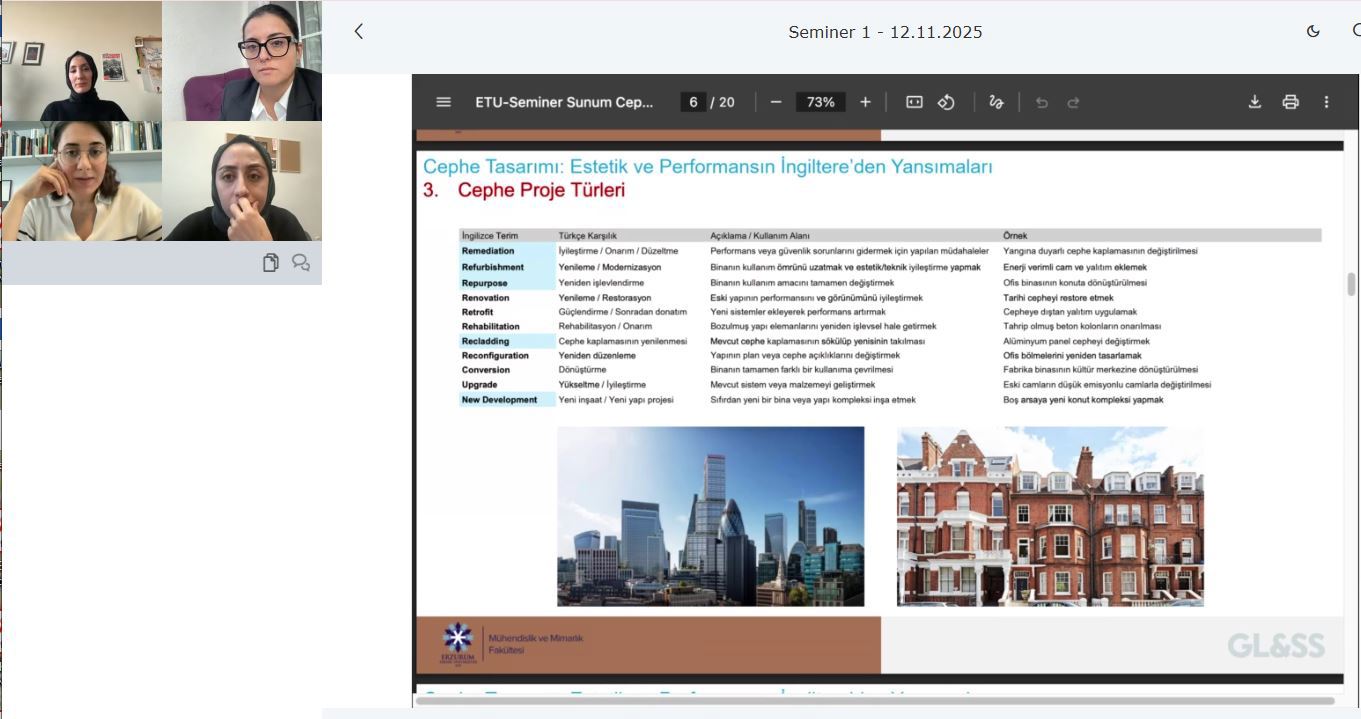This screenshot has width=1361, height=719.
Task: Go back using the left chevron
Action: coord(359,31)
